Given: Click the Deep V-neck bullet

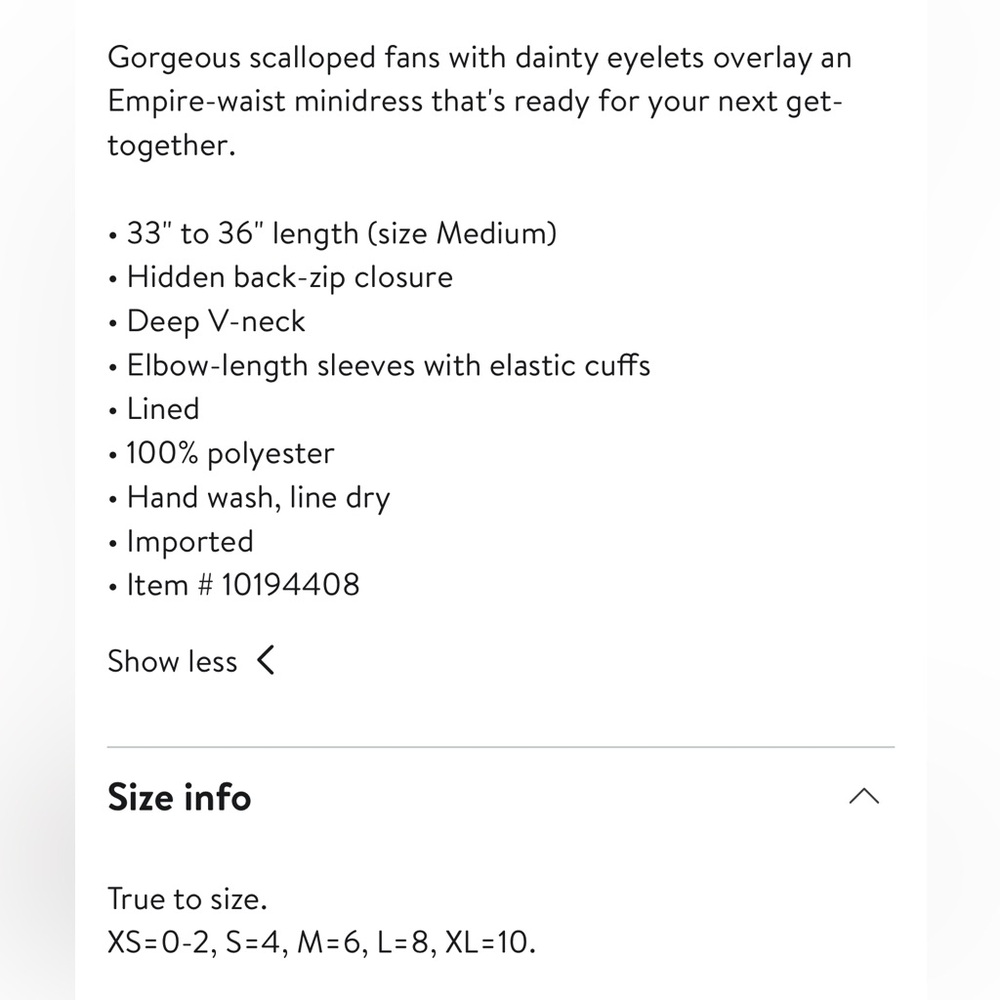Looking at the screenshot, I should coord(216,321).
